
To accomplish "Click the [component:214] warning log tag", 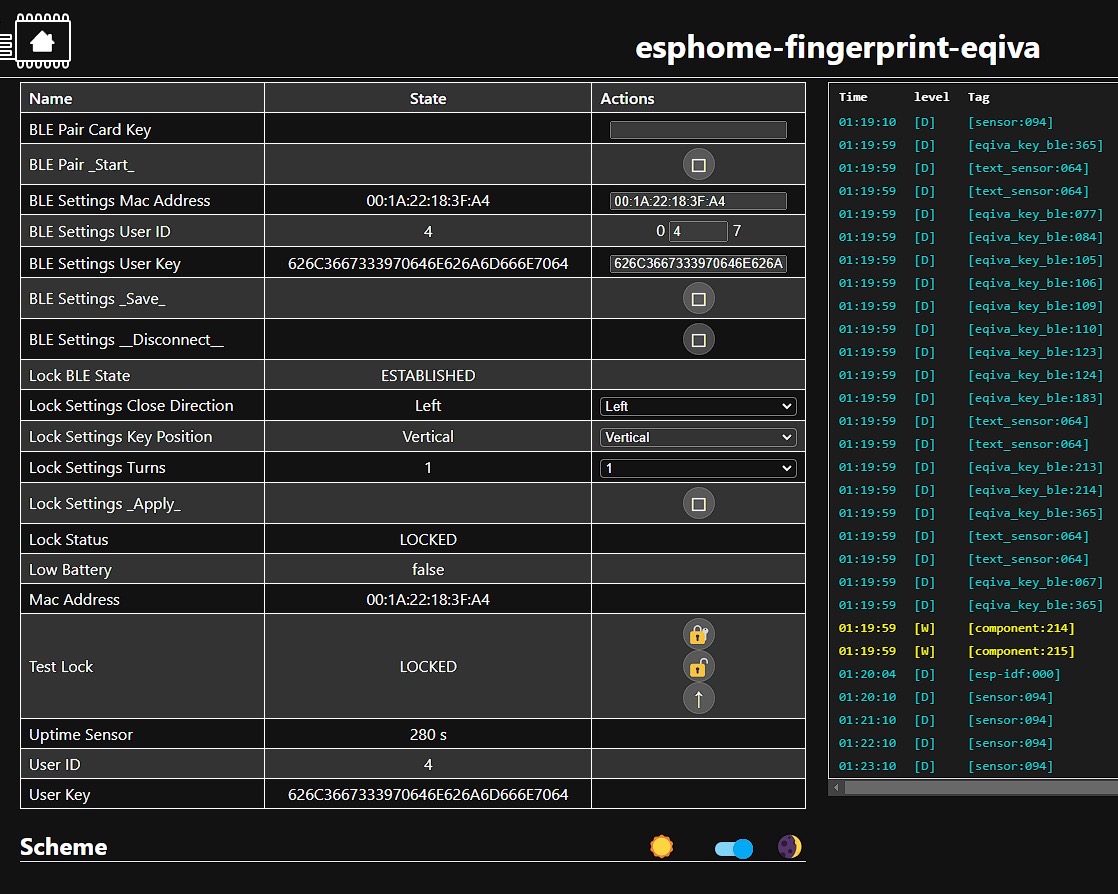I will pos(1020,628).
